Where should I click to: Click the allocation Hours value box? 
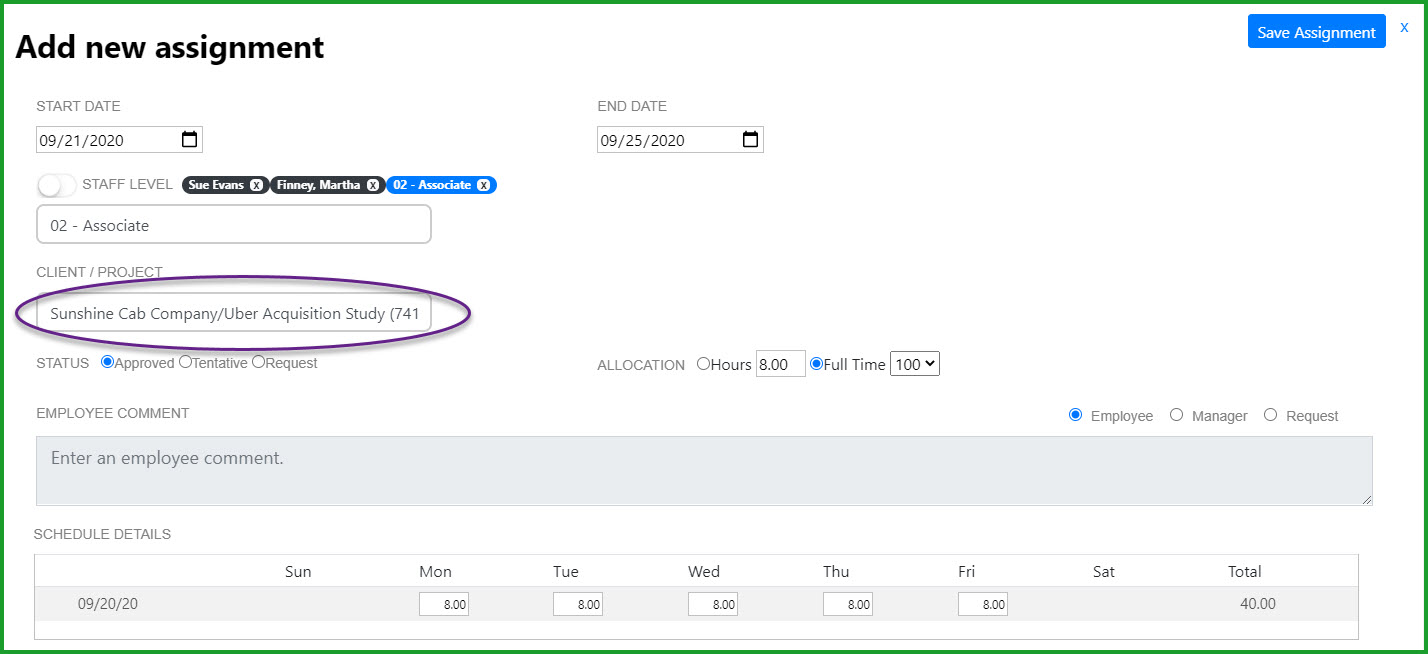pos(780,364)
